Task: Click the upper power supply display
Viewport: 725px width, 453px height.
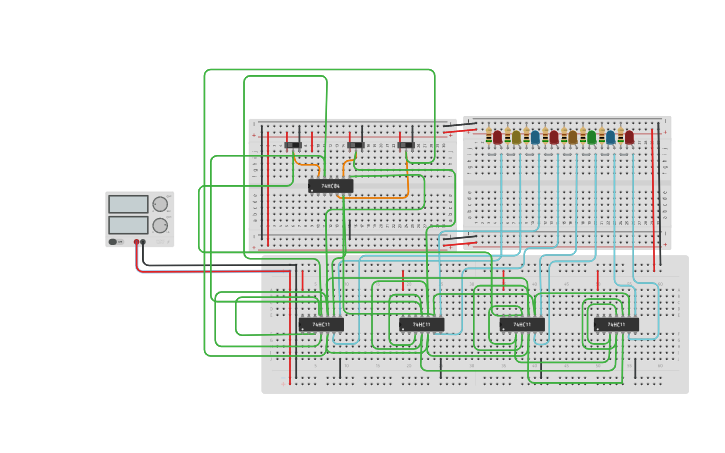Action: 128,204
